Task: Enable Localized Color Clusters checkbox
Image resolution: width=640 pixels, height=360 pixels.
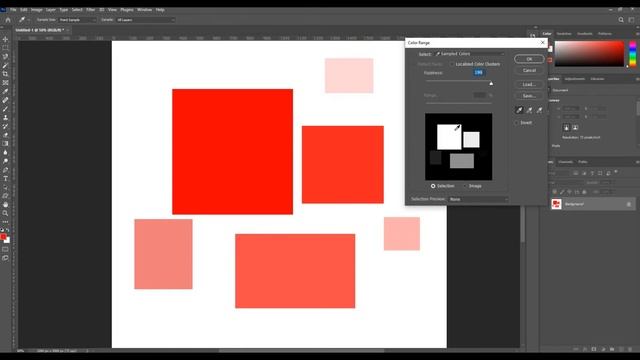Action: pyautogui.click(x=452, y=64)
